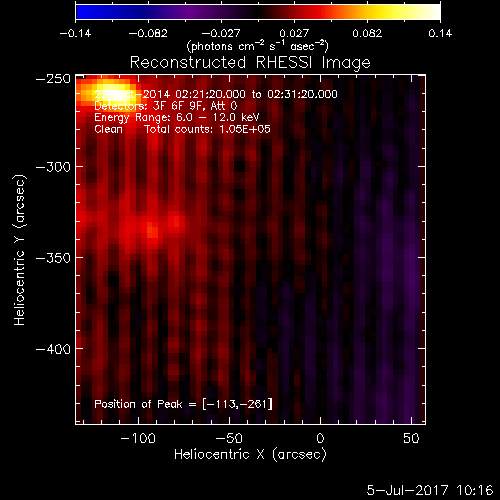Image resolution: width=500 pixels, height=500 pixels.
Task: Click the 'Clean' algorithm label
Action: tap(108, 129)
